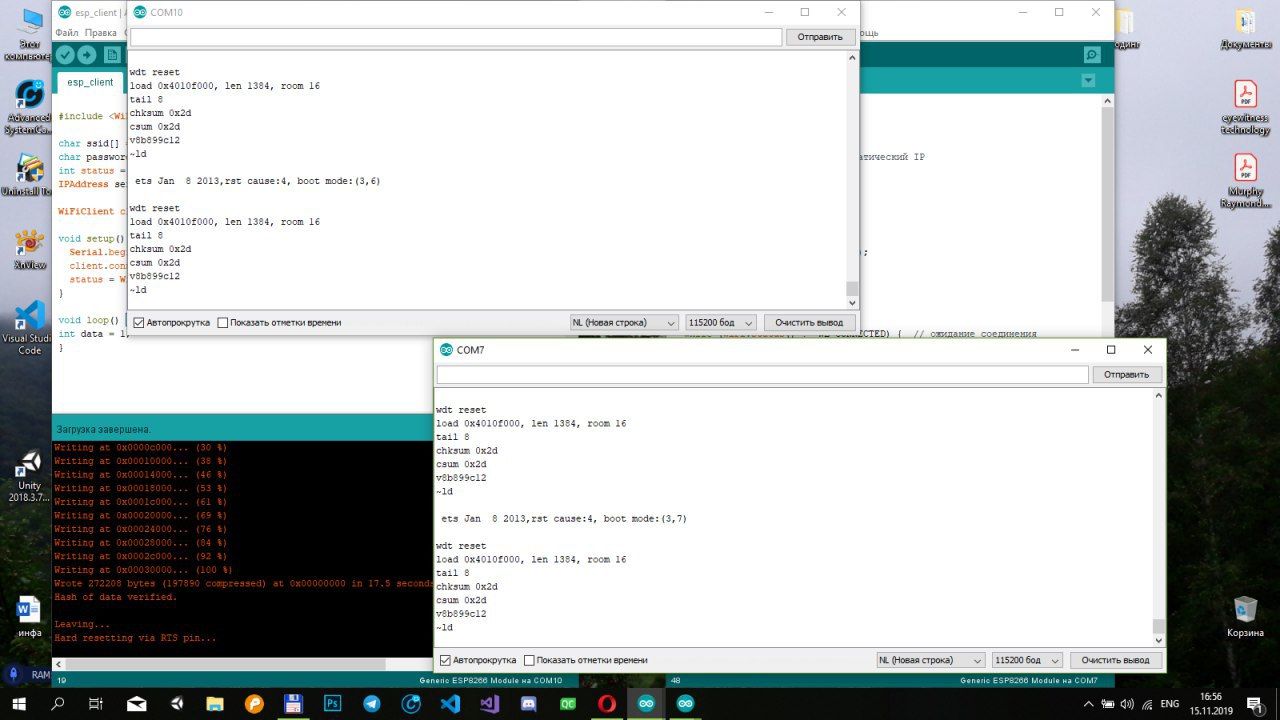Click the COM7 output vertical scrollbar
This screenshot has width=1280, height=720.
(x=1159, y=518)
